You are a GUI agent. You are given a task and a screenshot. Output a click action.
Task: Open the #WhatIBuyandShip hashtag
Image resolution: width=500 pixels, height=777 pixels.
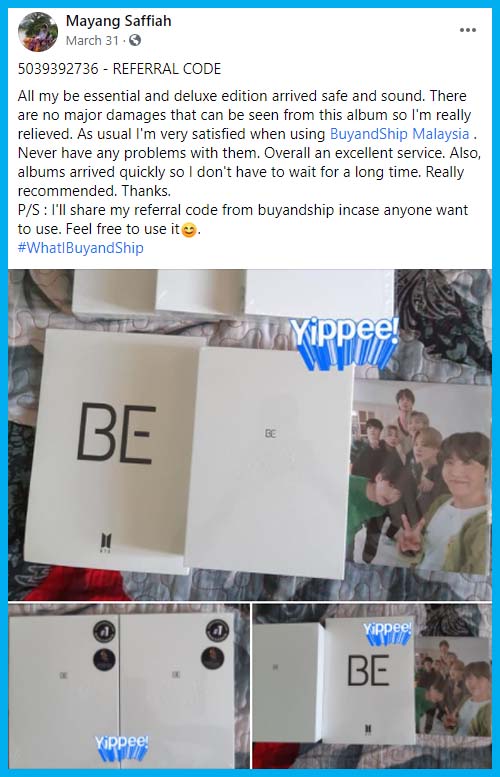(x=81, y=248)
